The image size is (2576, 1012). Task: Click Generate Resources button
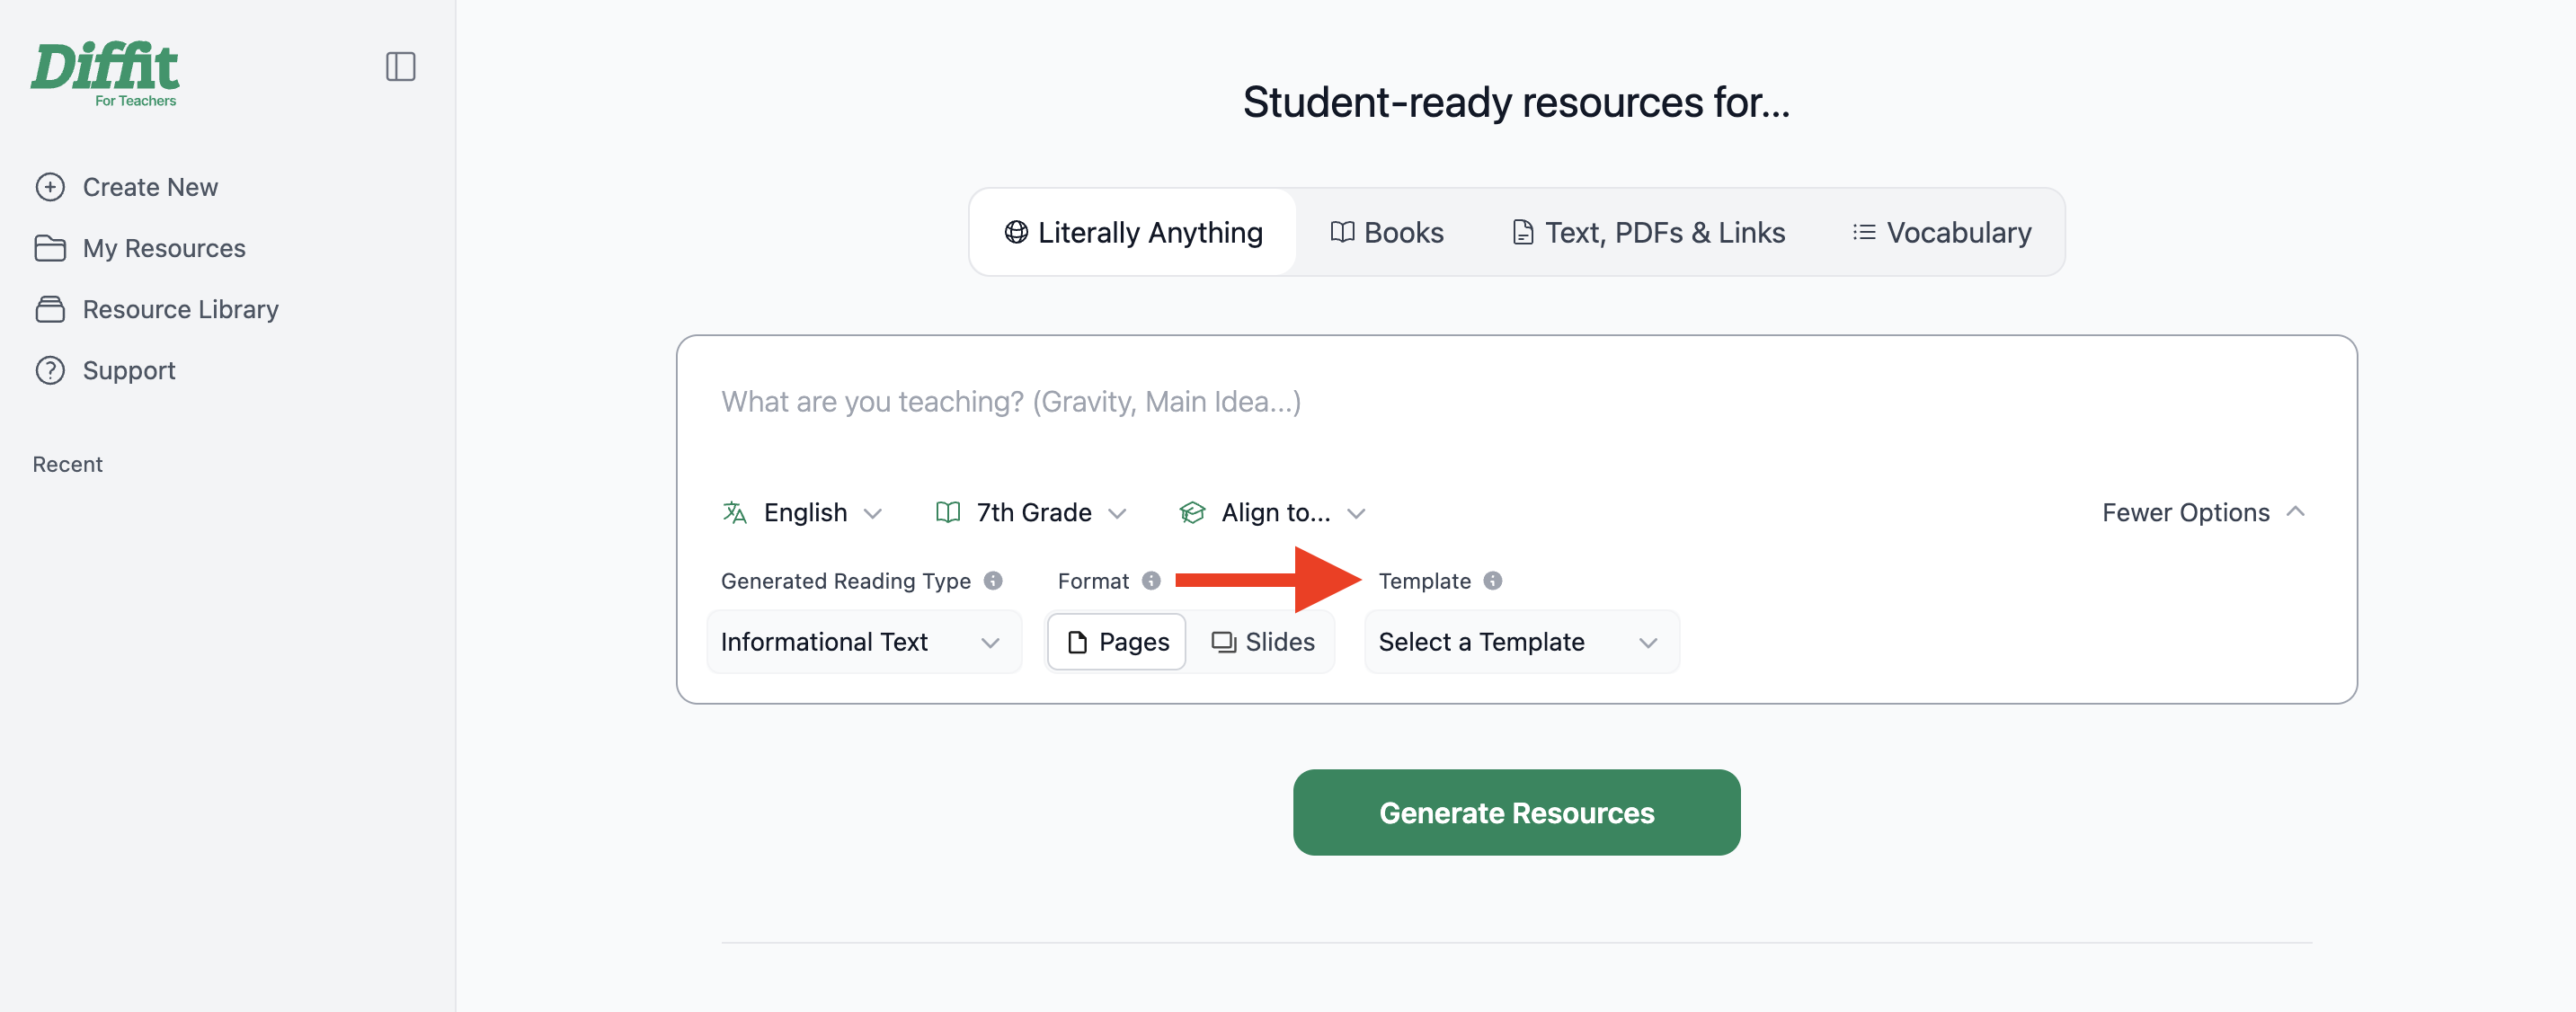(x=1516, y=812)
